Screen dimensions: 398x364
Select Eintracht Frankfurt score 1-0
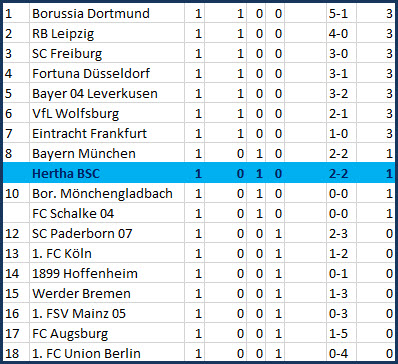click(338, 133)
